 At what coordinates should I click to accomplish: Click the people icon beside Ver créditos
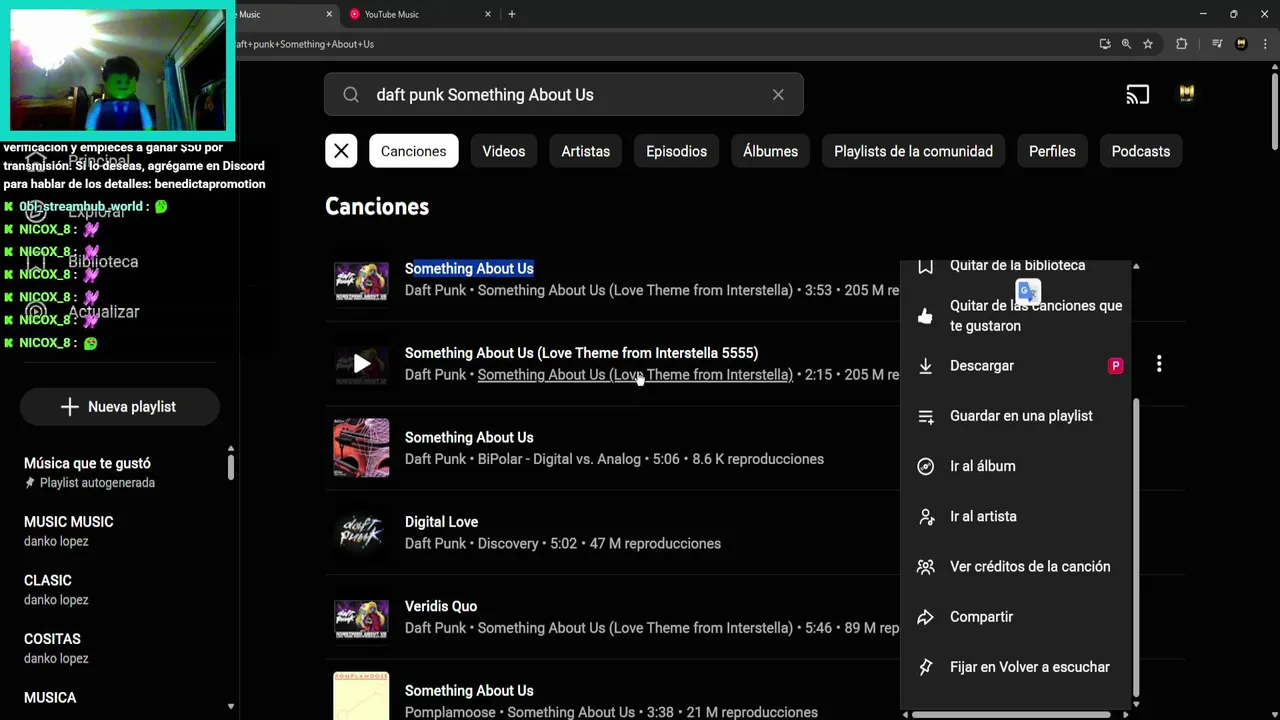[925, 566]
